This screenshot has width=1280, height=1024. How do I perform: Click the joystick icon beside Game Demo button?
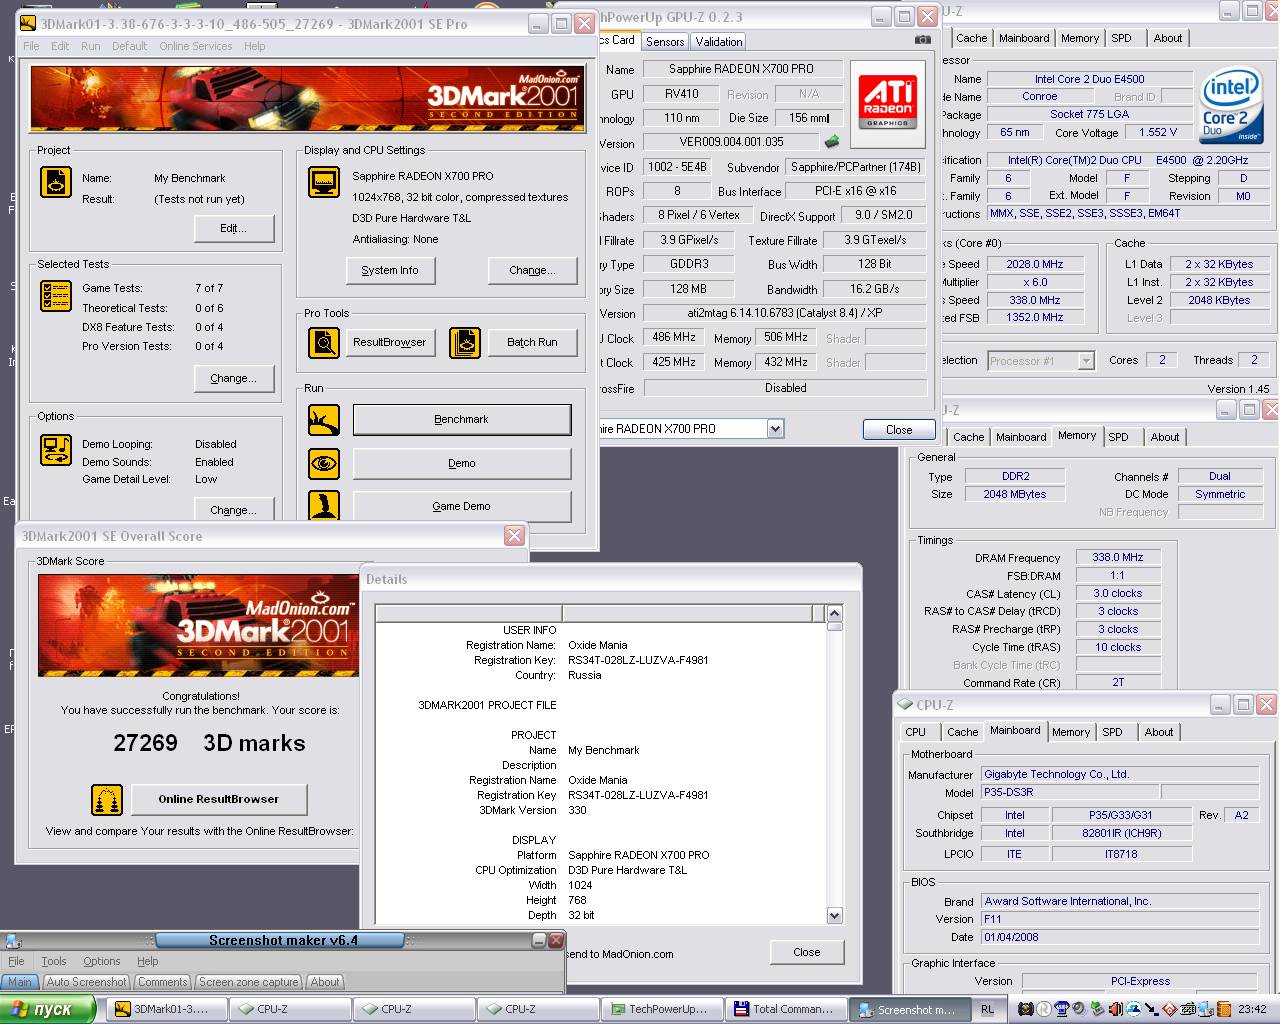click(x=324, y=506)
